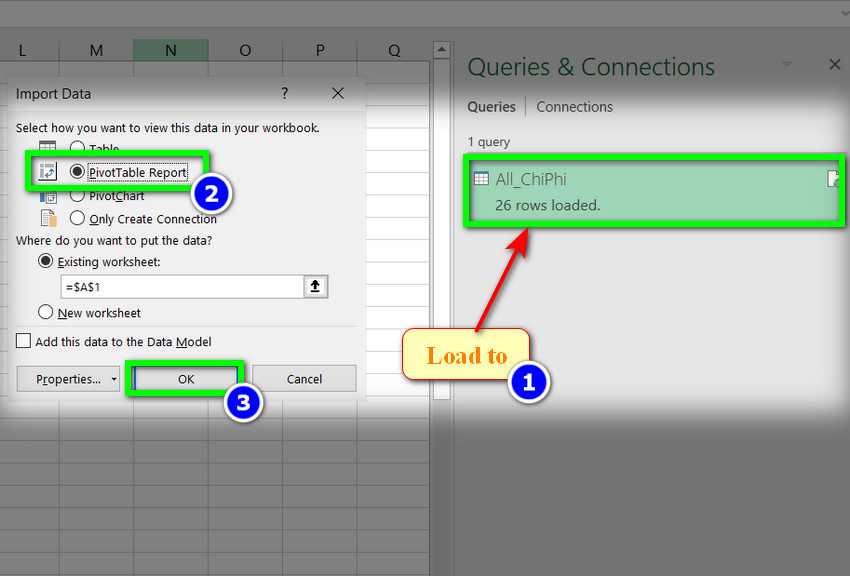Screen dimensions: 850x576
Task: Switch to the Connections tab
Action: [574, 107]
